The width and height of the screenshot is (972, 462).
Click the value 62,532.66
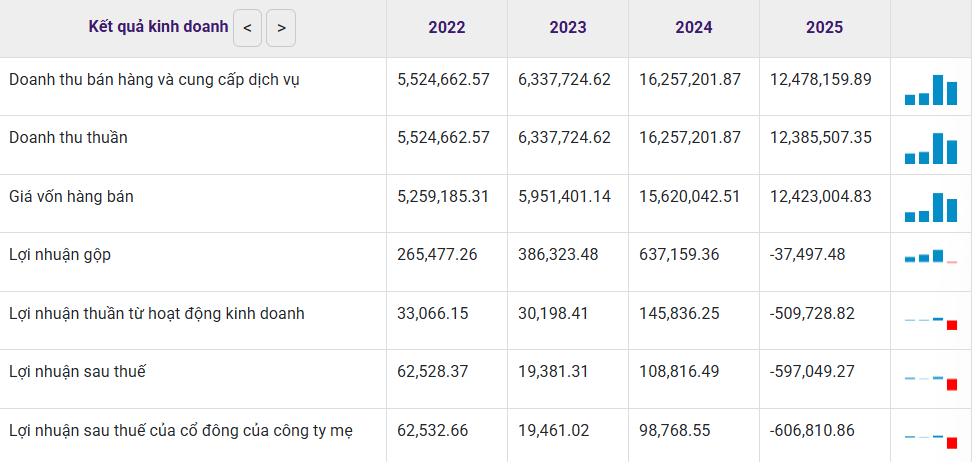click(433, 430)
